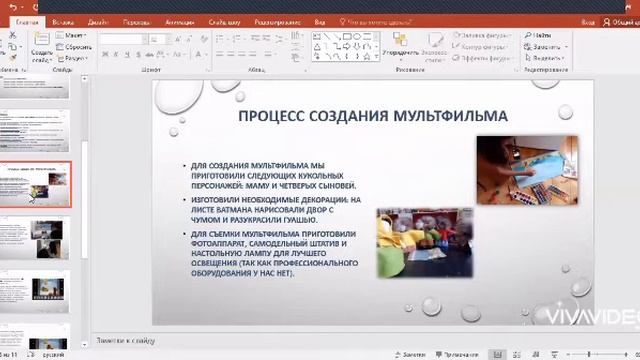
Task: Open line spacing options
Action: pos(280,39)
